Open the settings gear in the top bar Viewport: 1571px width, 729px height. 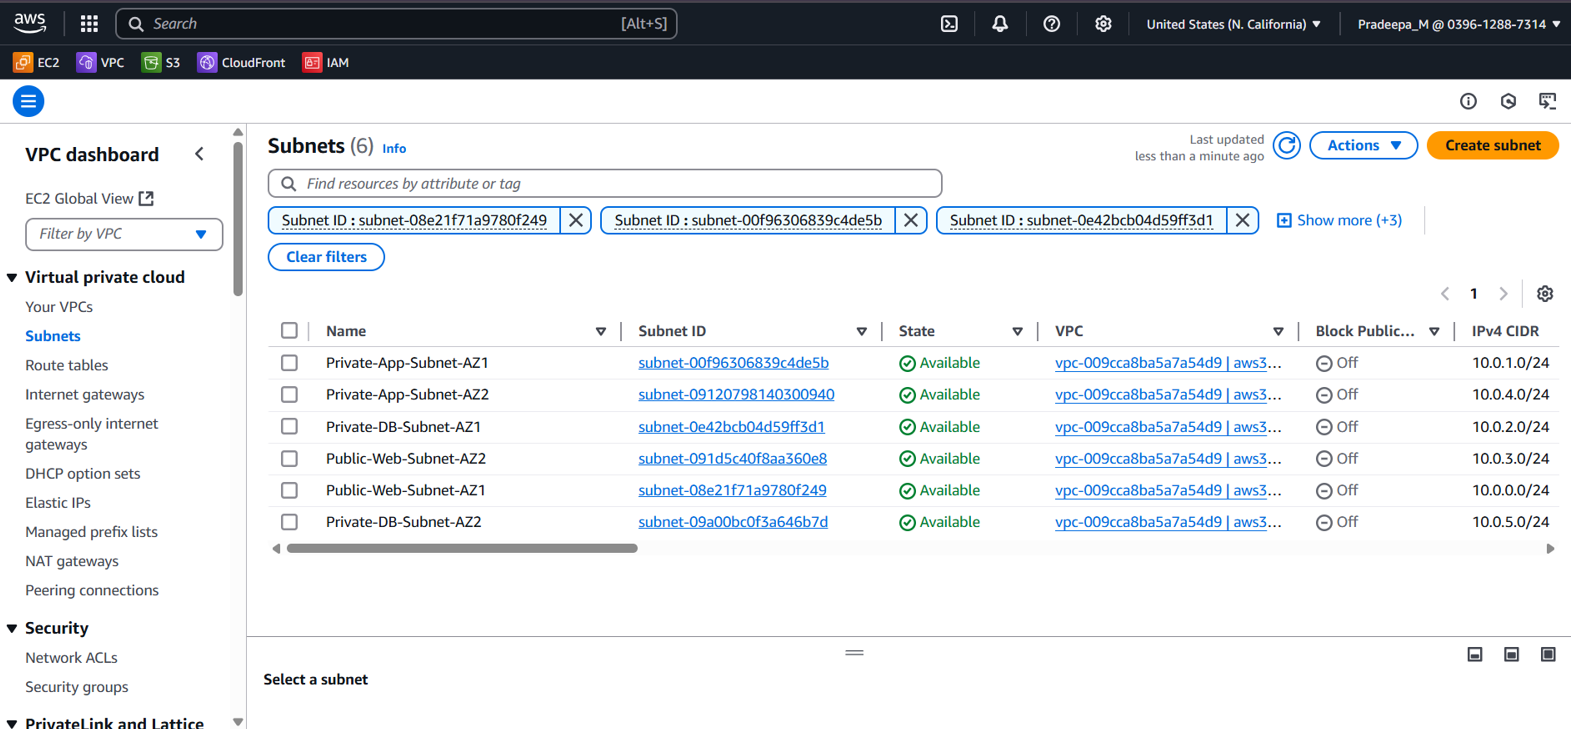click(1103, 24)
